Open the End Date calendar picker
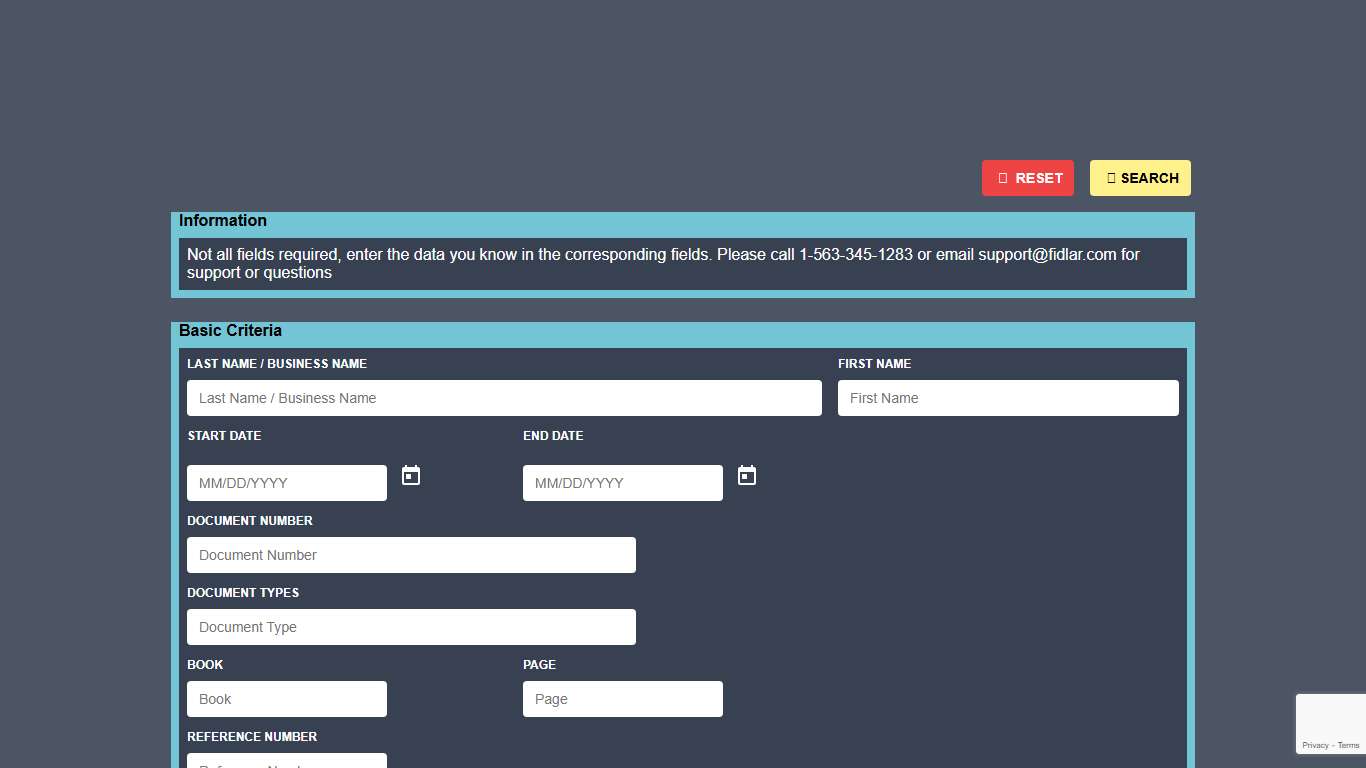The image size is (1366, 768). (x=747, y=476)
